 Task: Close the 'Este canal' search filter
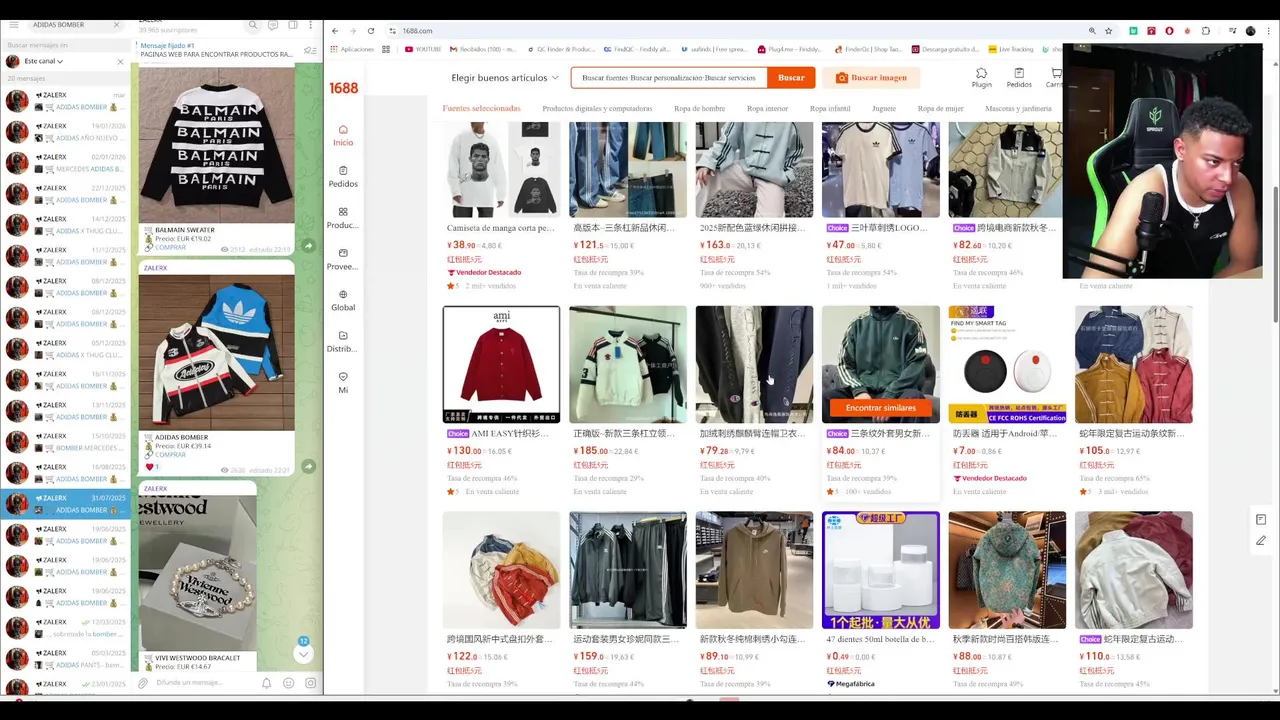pyautogui.click(x=120, y=61)
